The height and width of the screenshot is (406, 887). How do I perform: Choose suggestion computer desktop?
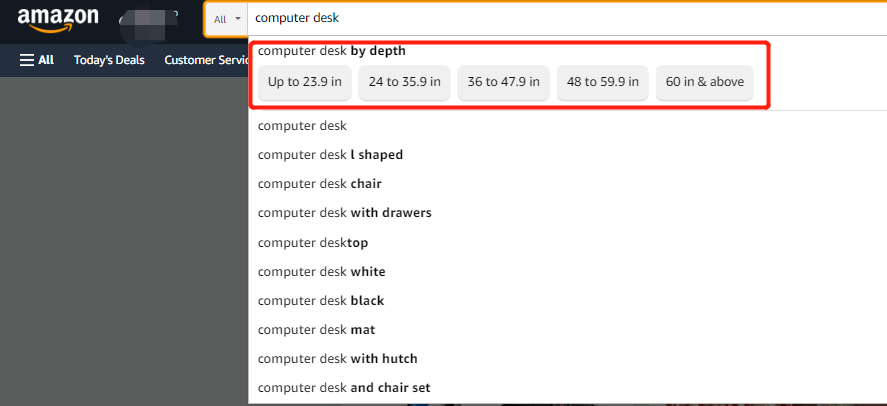coord(567,243)
